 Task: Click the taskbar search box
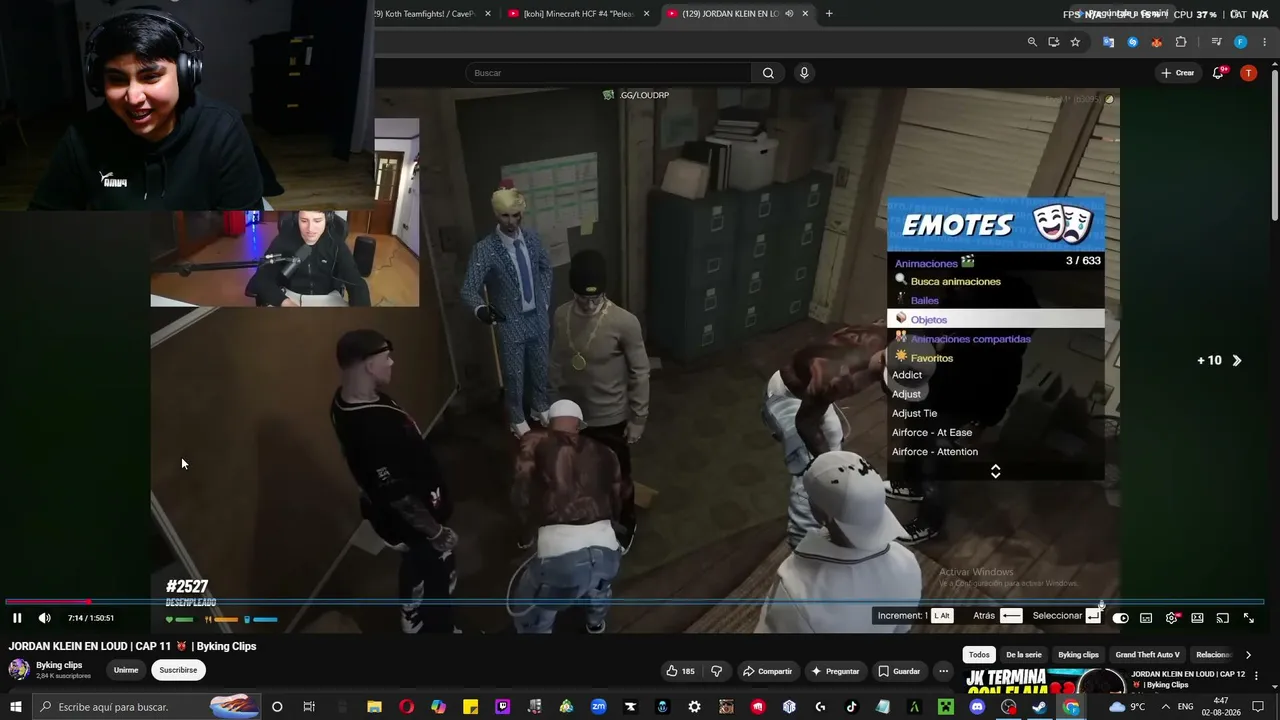[145, 707]
